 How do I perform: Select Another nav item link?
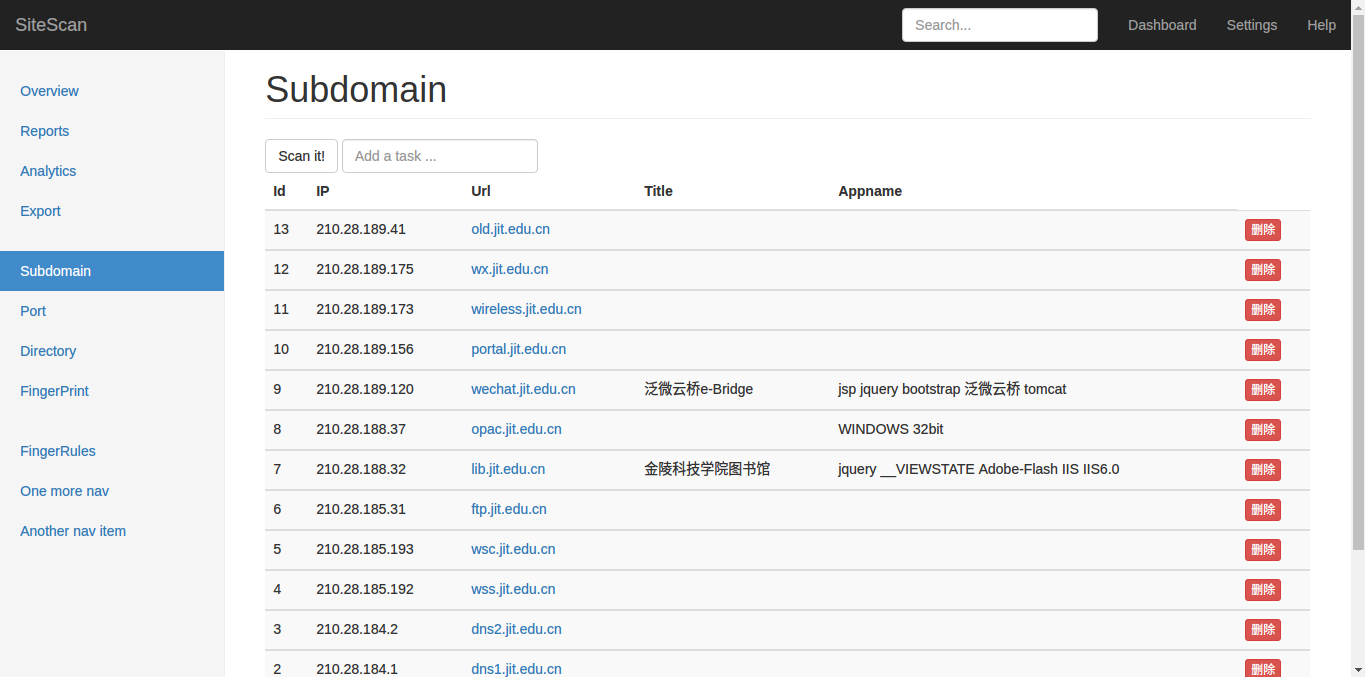(x=73, y=531)
